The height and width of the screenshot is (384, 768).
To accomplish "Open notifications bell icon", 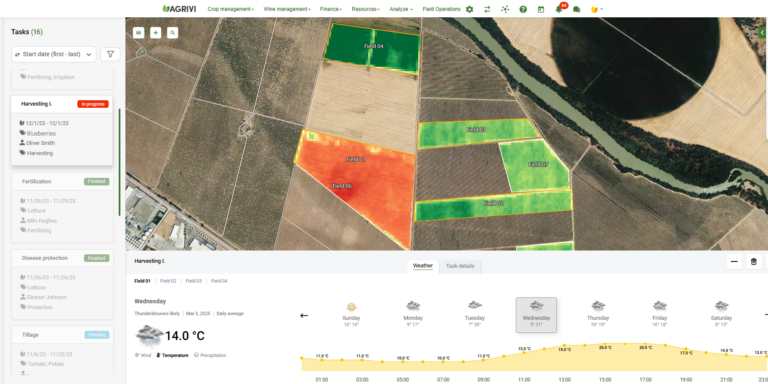I will click(559, 9).
